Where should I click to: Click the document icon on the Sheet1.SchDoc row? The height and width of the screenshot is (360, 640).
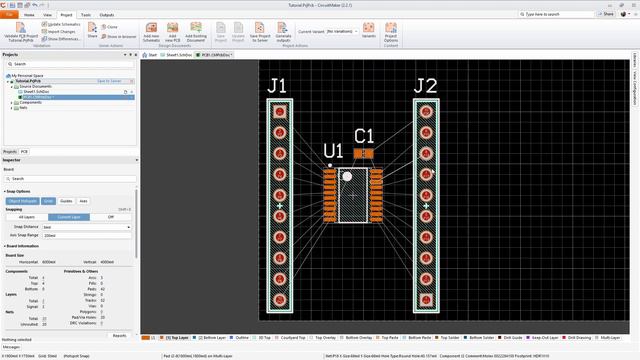point(126,92)
